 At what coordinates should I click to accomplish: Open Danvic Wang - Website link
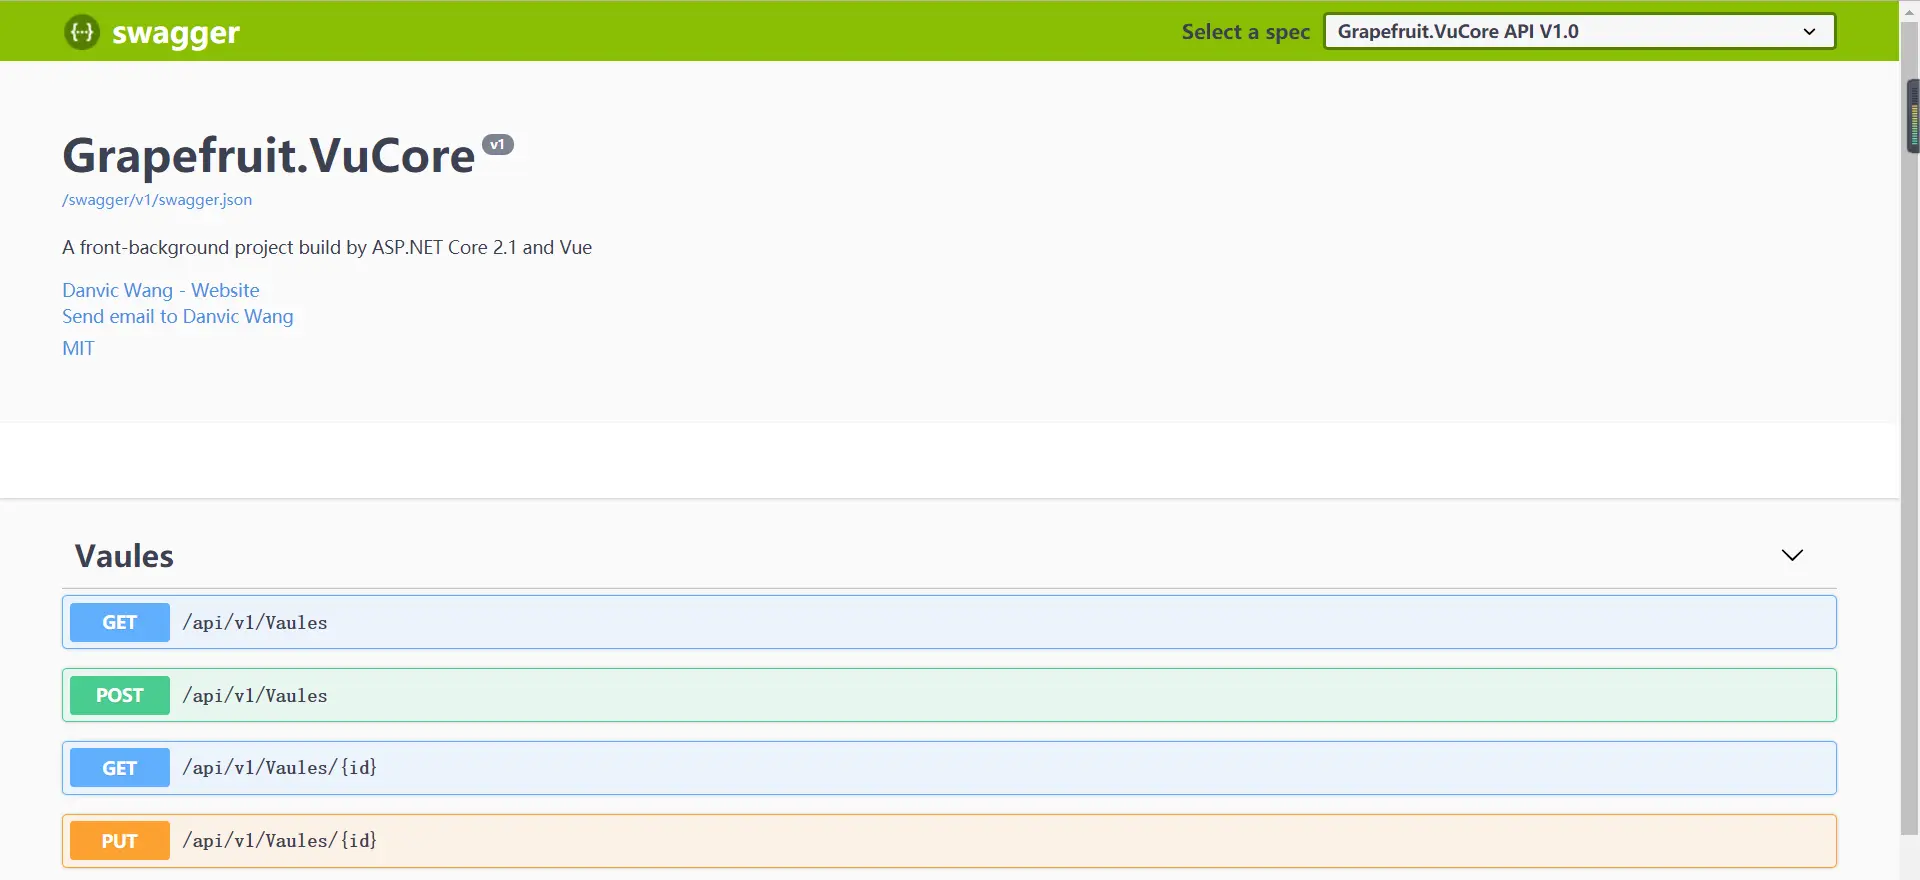point(161,290)
